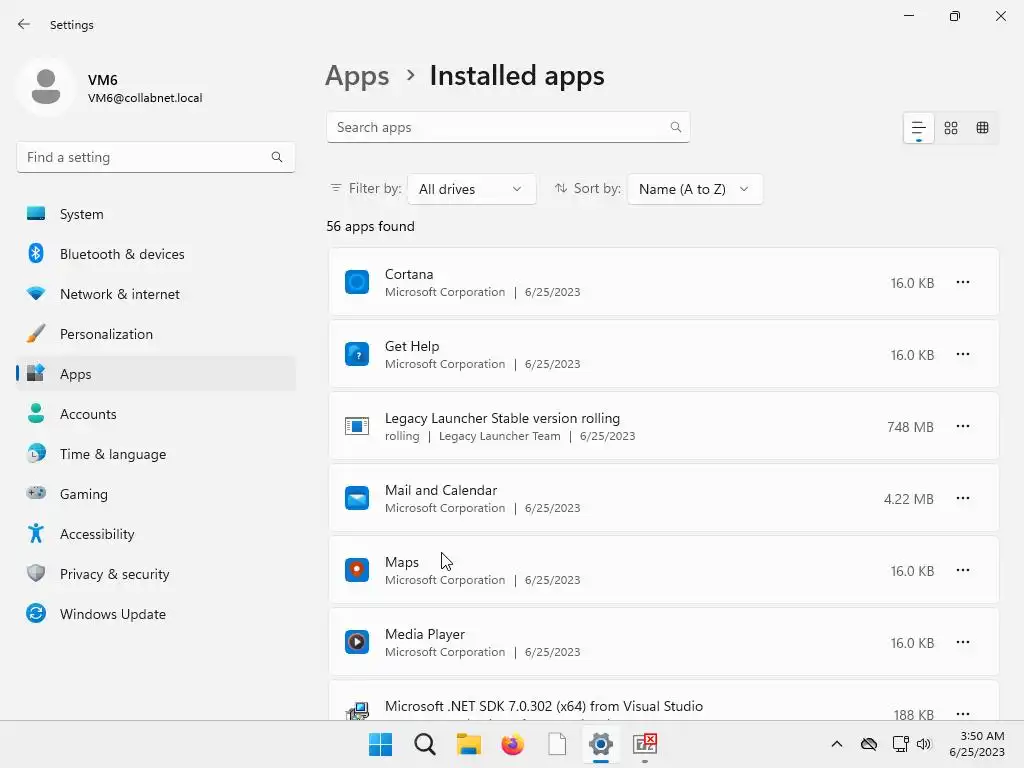The height and width of the screenshot is (768, 1024).
Task: Click the Maps app icon
Action: [x=357, y=570]
